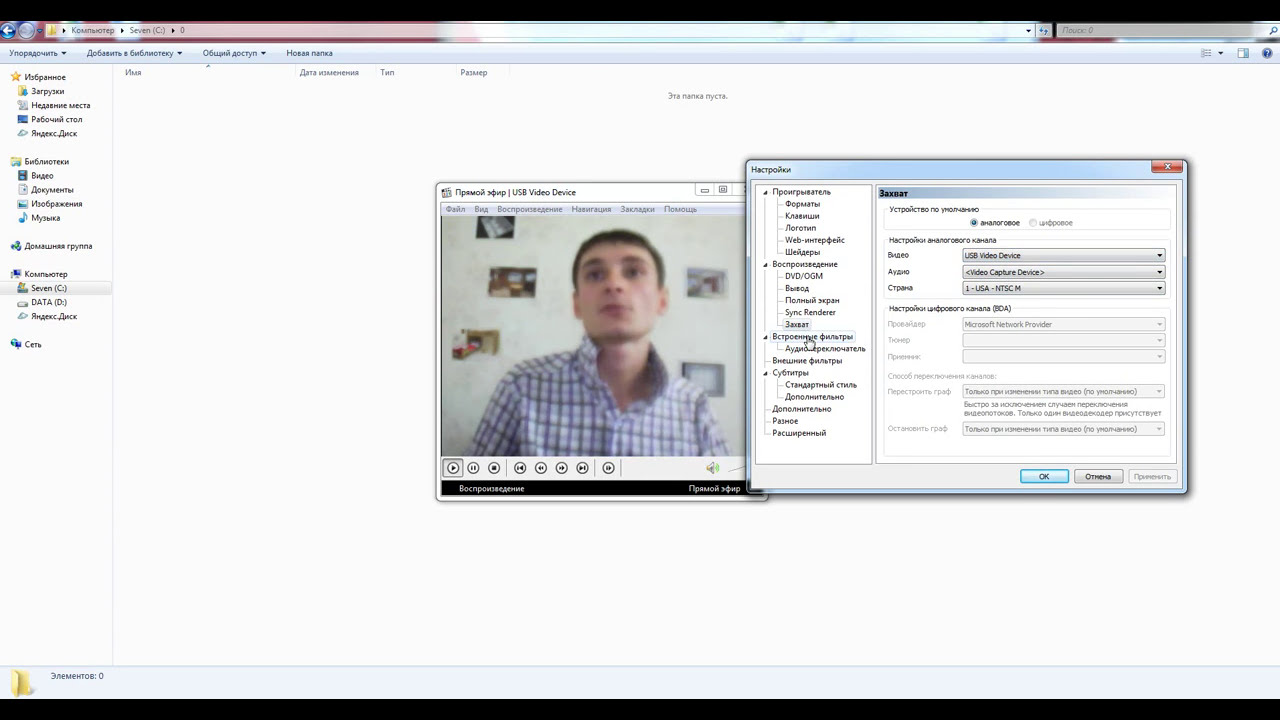Click Добавить в библиотеку in Explorer

click(x=134, y=53)
